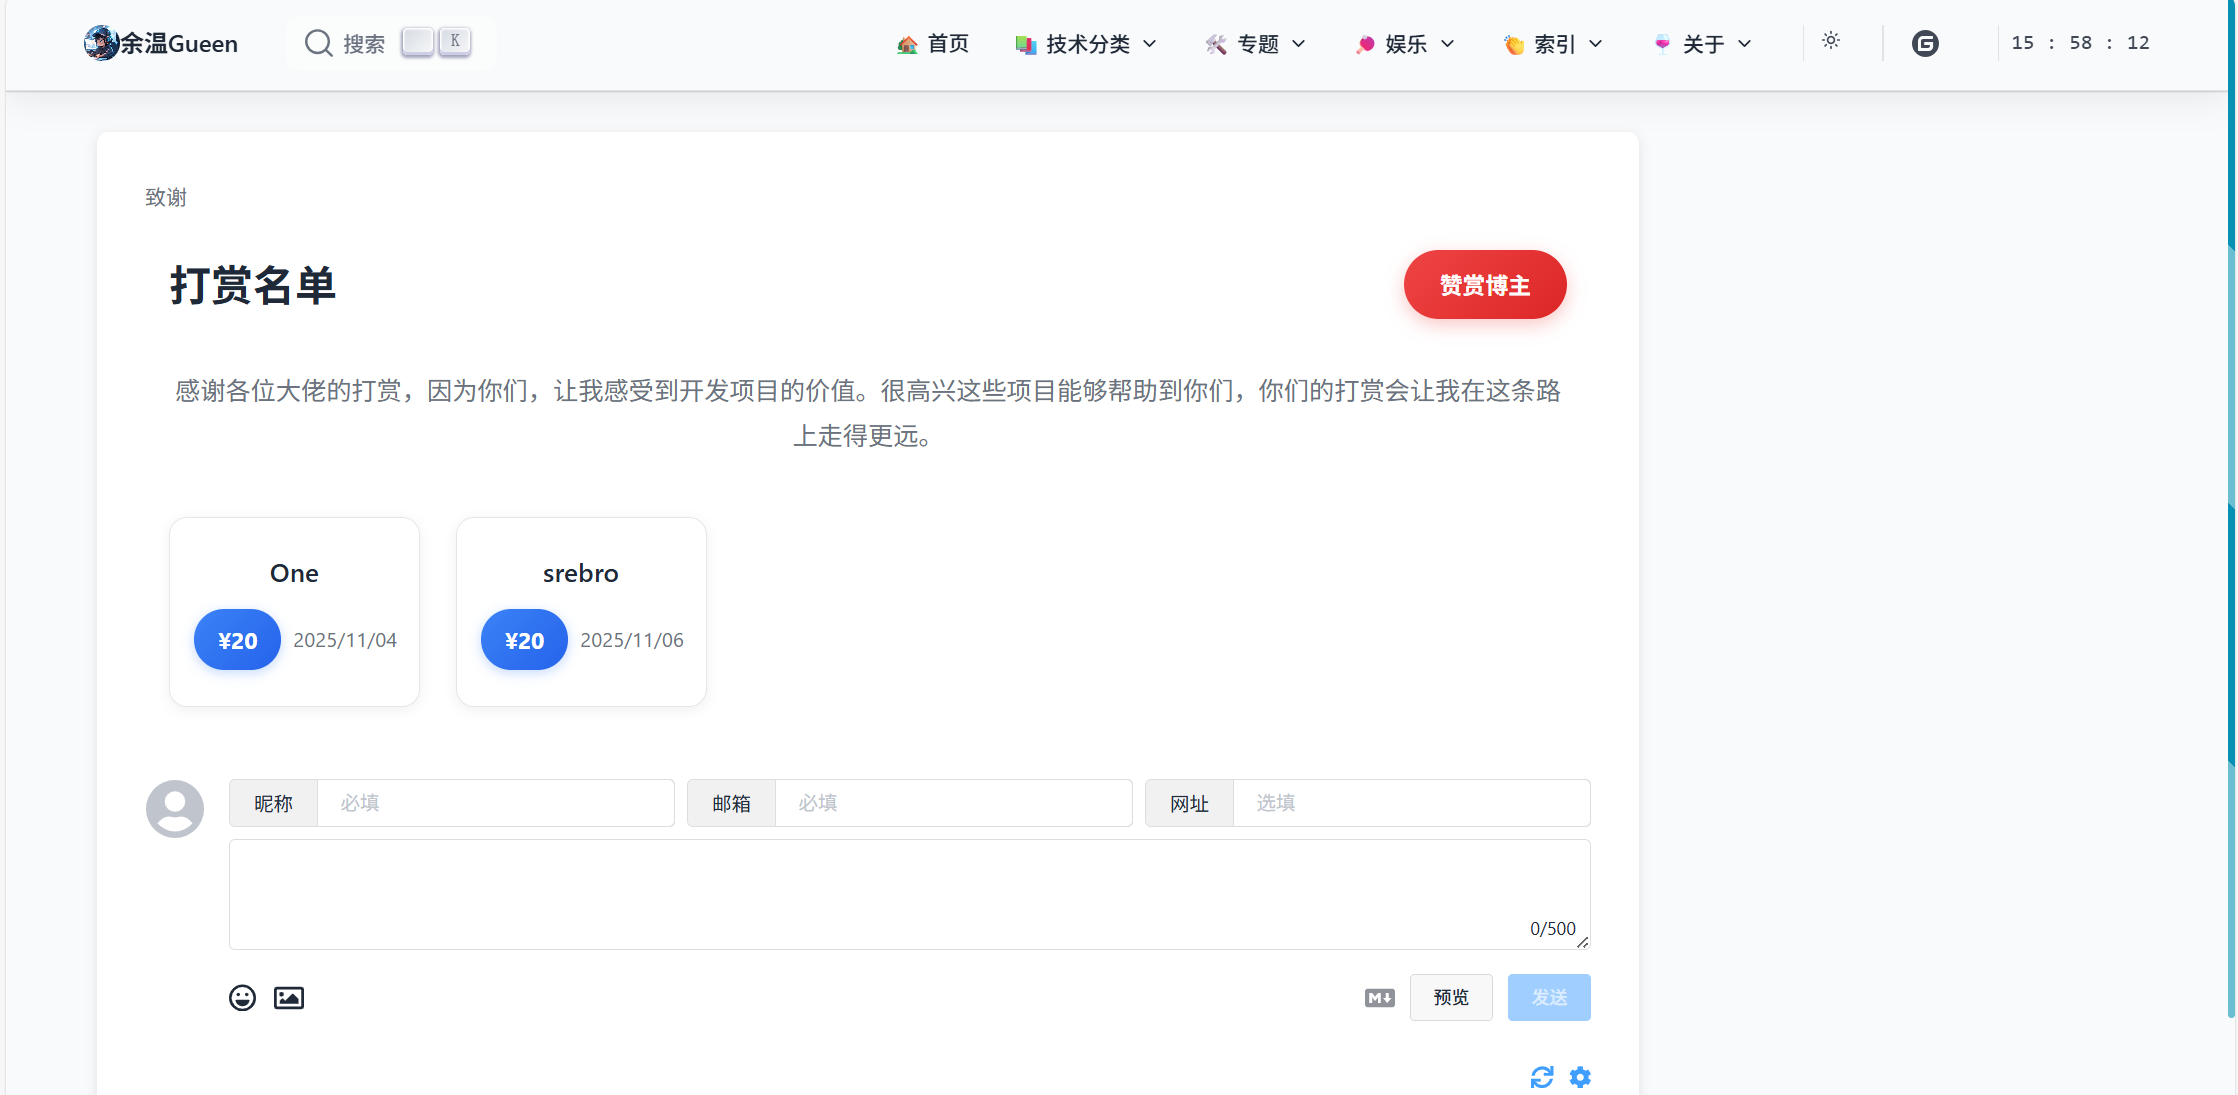This screenshot has height=1095, width=2238.
Task: Click the 余温Gueen site logo avatar
Action: [101, 43]
